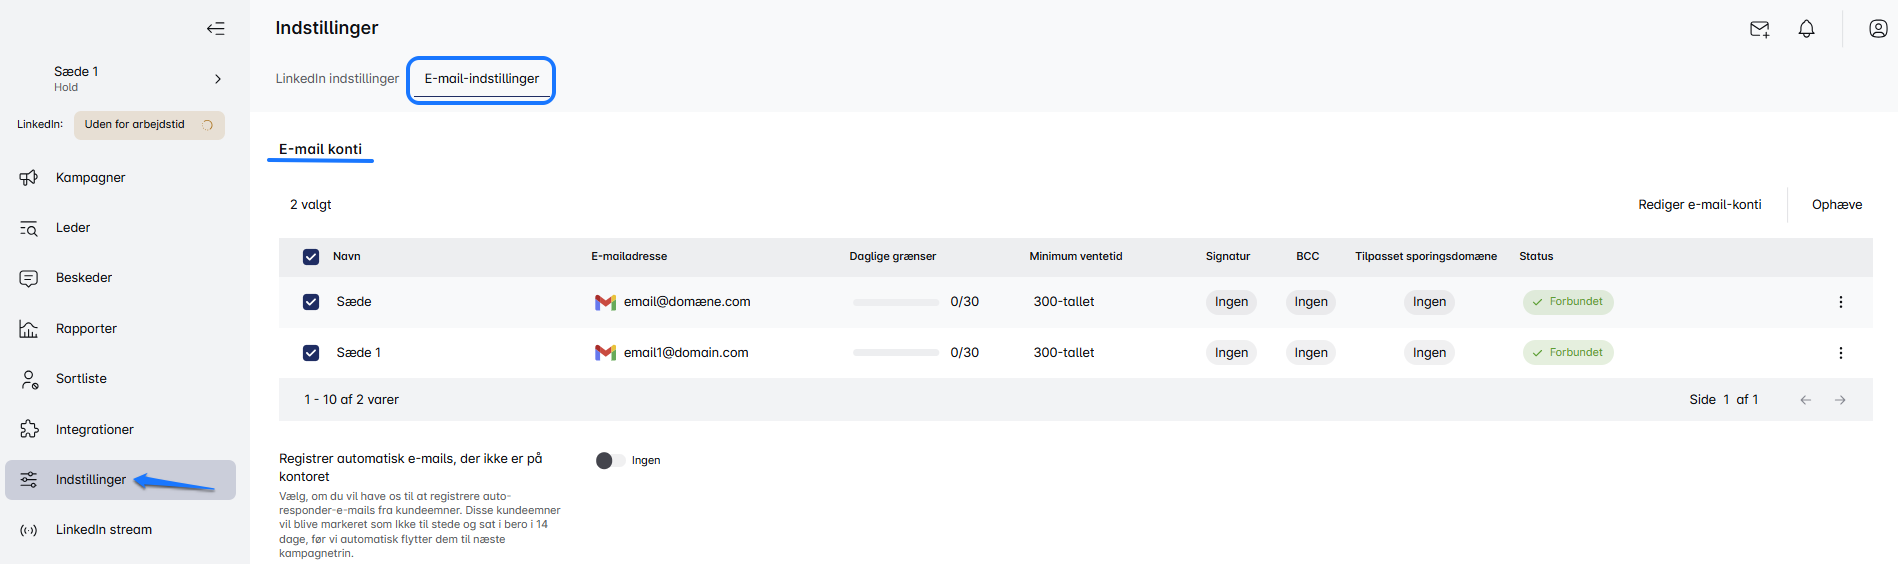The width and height of the screenshot is (1898, 564).
Task: Click Rediger e-mail-konti button
Action: (x=1699, y=205)
